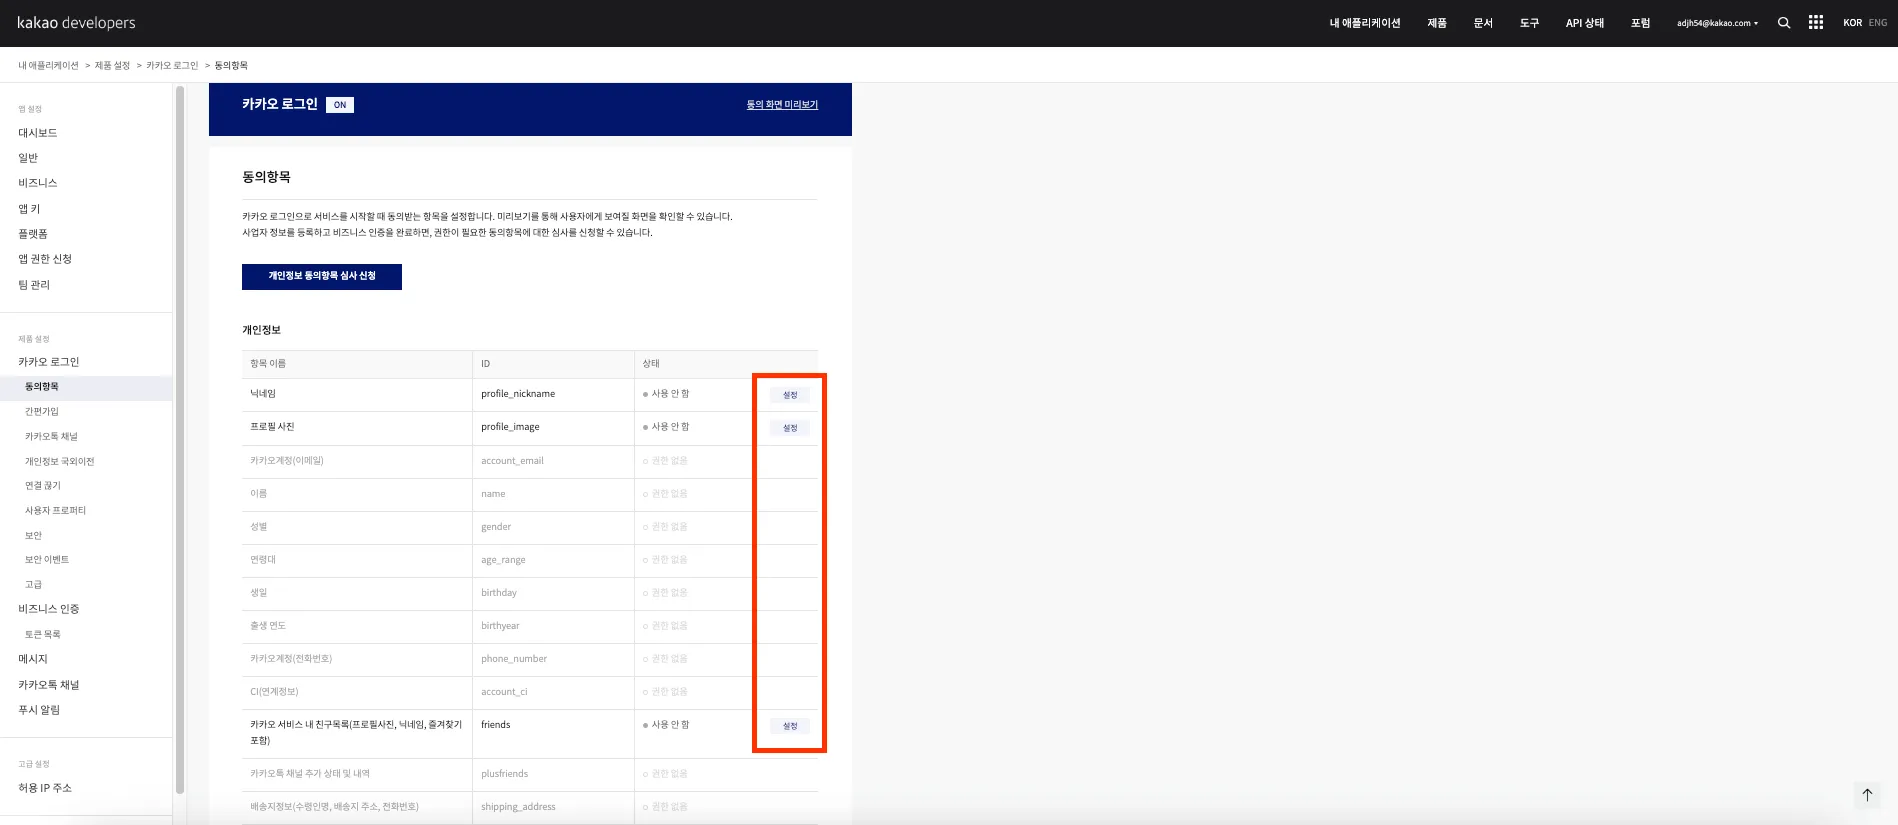The image size is (1898, 825).
Task: Select 카카오 로그인 in the sidebar
Action: (49, 362)
